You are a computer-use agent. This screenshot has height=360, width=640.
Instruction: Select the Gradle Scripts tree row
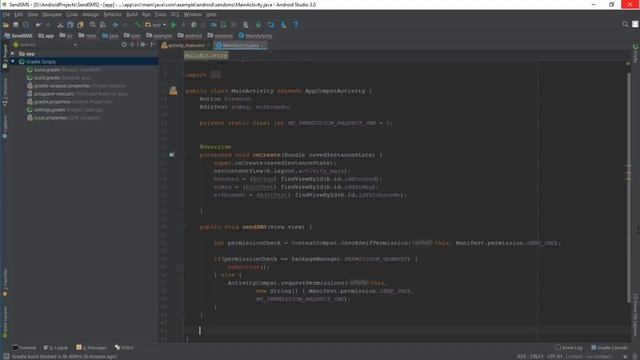coord(84,62)
